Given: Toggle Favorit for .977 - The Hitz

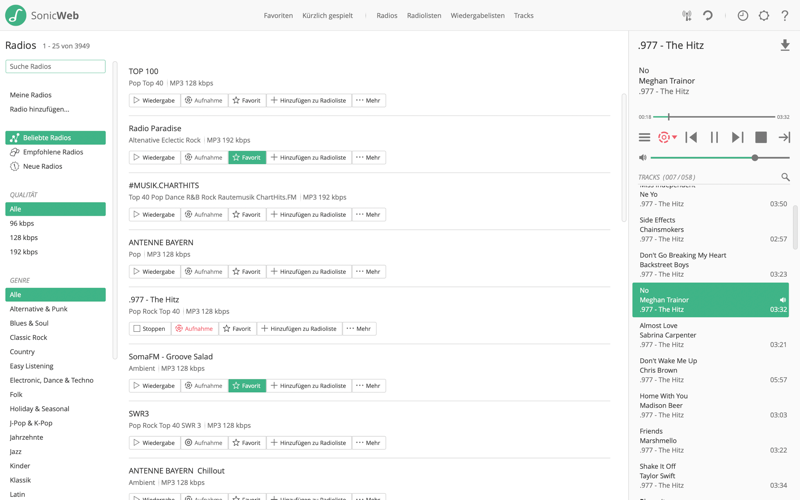Looking at the screenshot, I should tap(238, 329).
